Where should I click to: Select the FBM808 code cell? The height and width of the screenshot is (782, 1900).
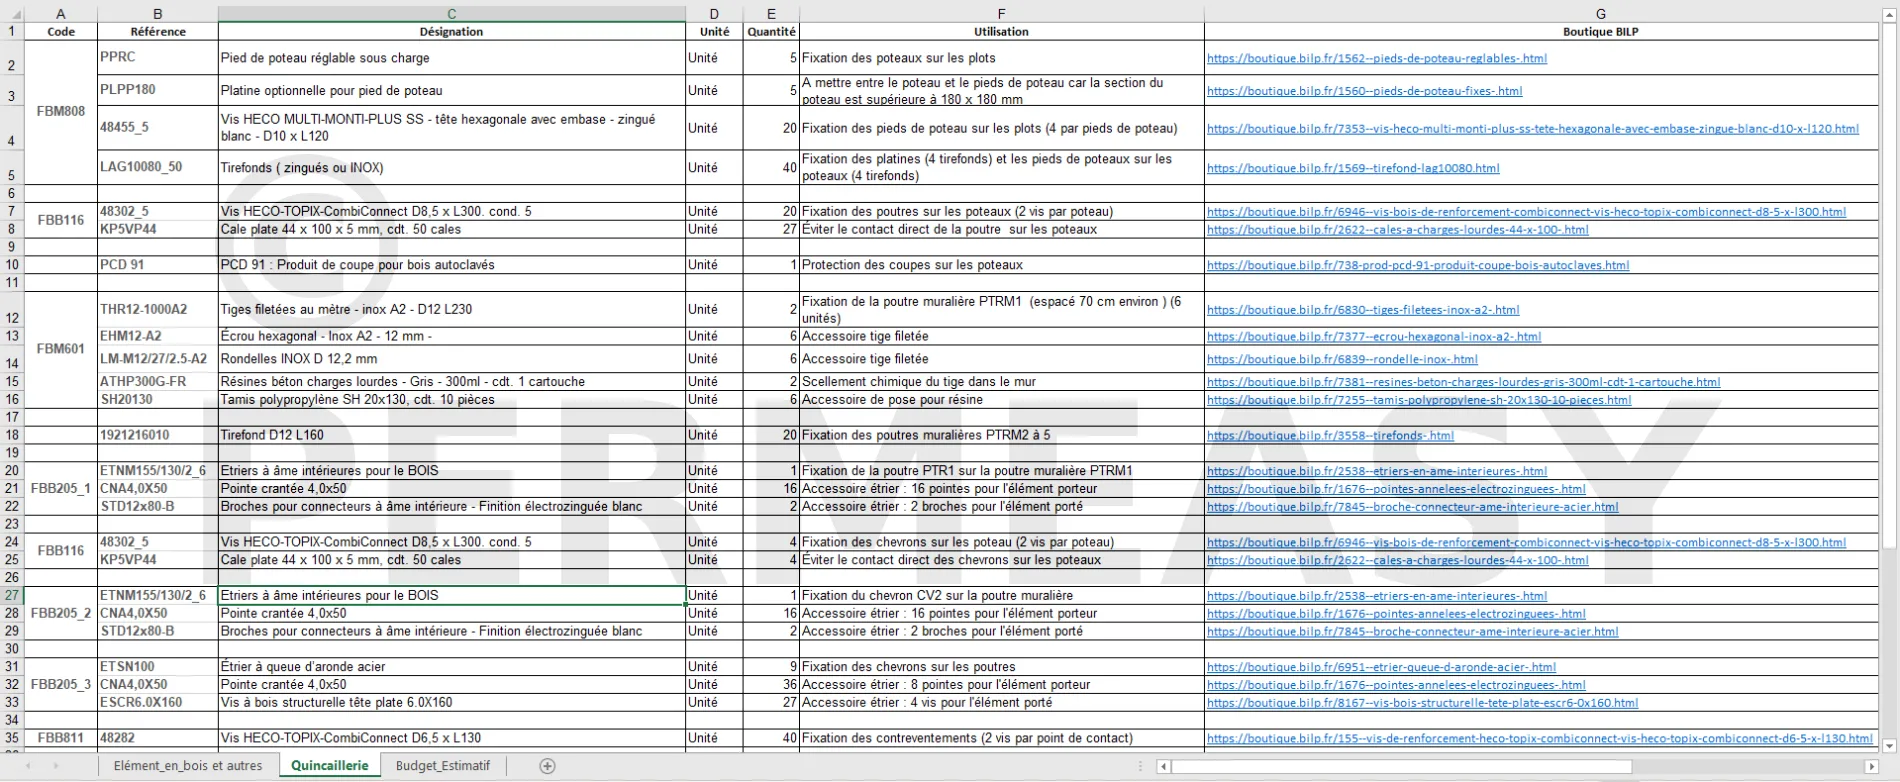[61, 112]
